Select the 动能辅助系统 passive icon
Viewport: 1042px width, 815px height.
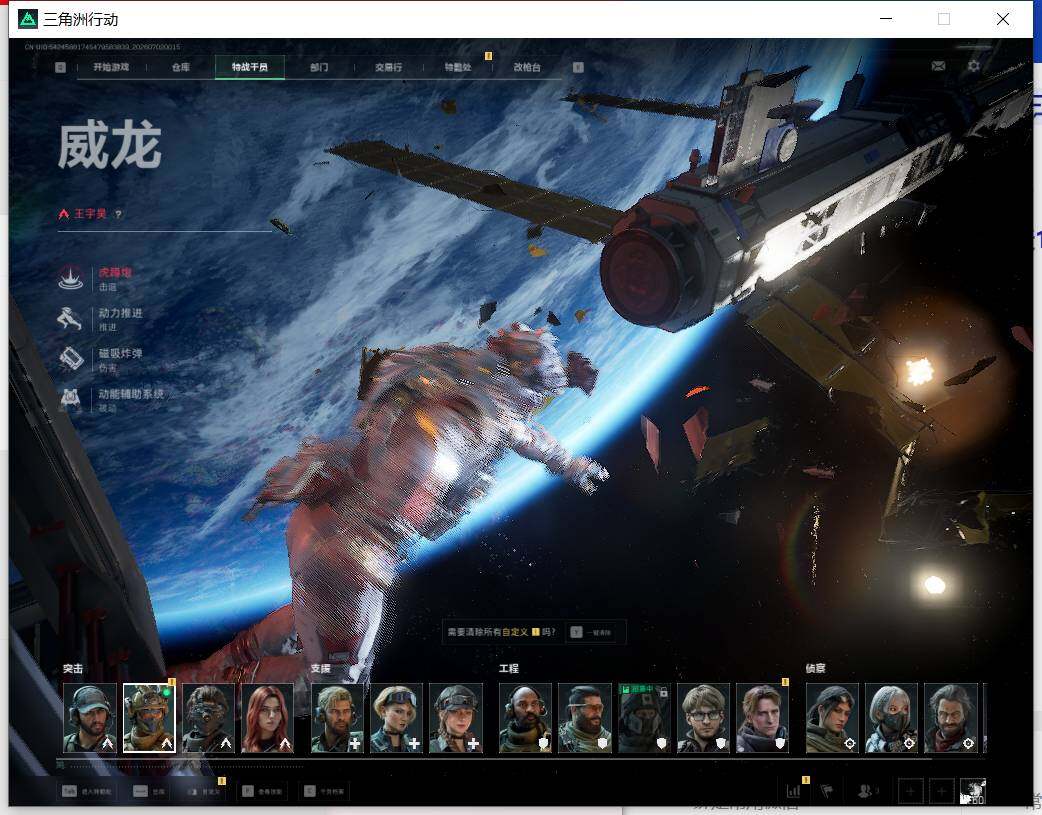(x=70, y=400)
